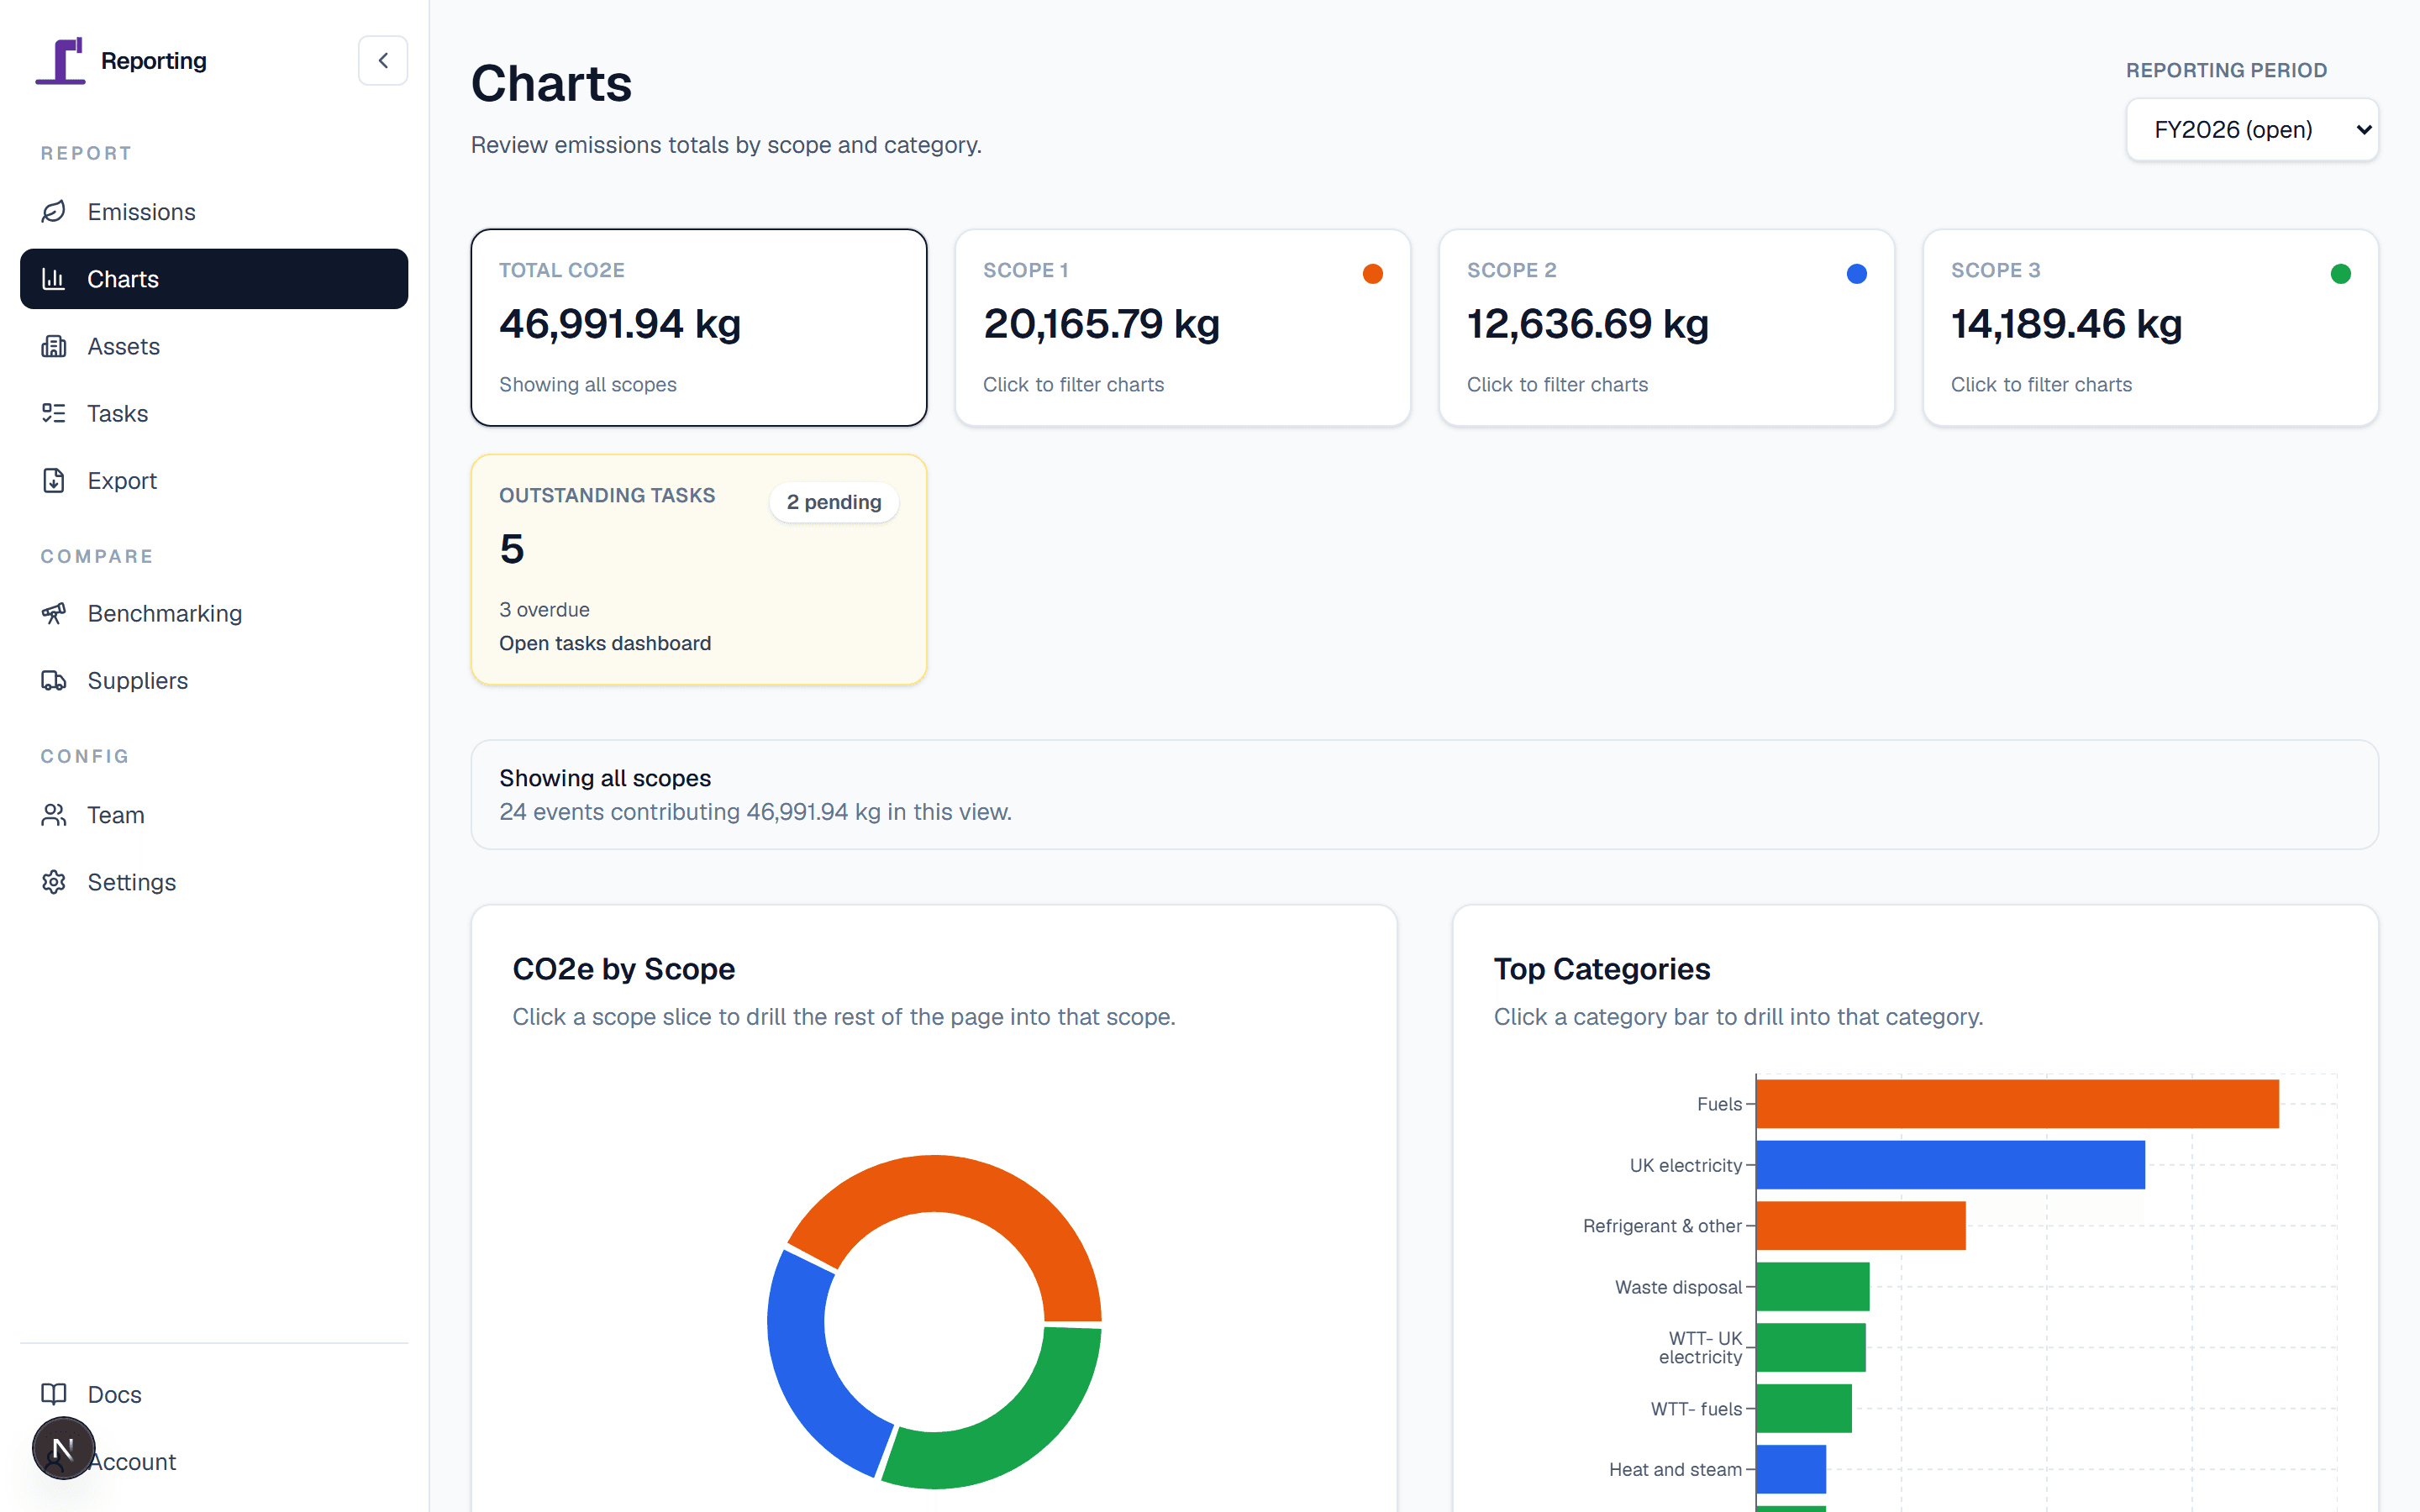Image resolution: width=2420 pixels, height=1512 pixels.
Task: Click the Export file-download icon
Action: point(54,480)
